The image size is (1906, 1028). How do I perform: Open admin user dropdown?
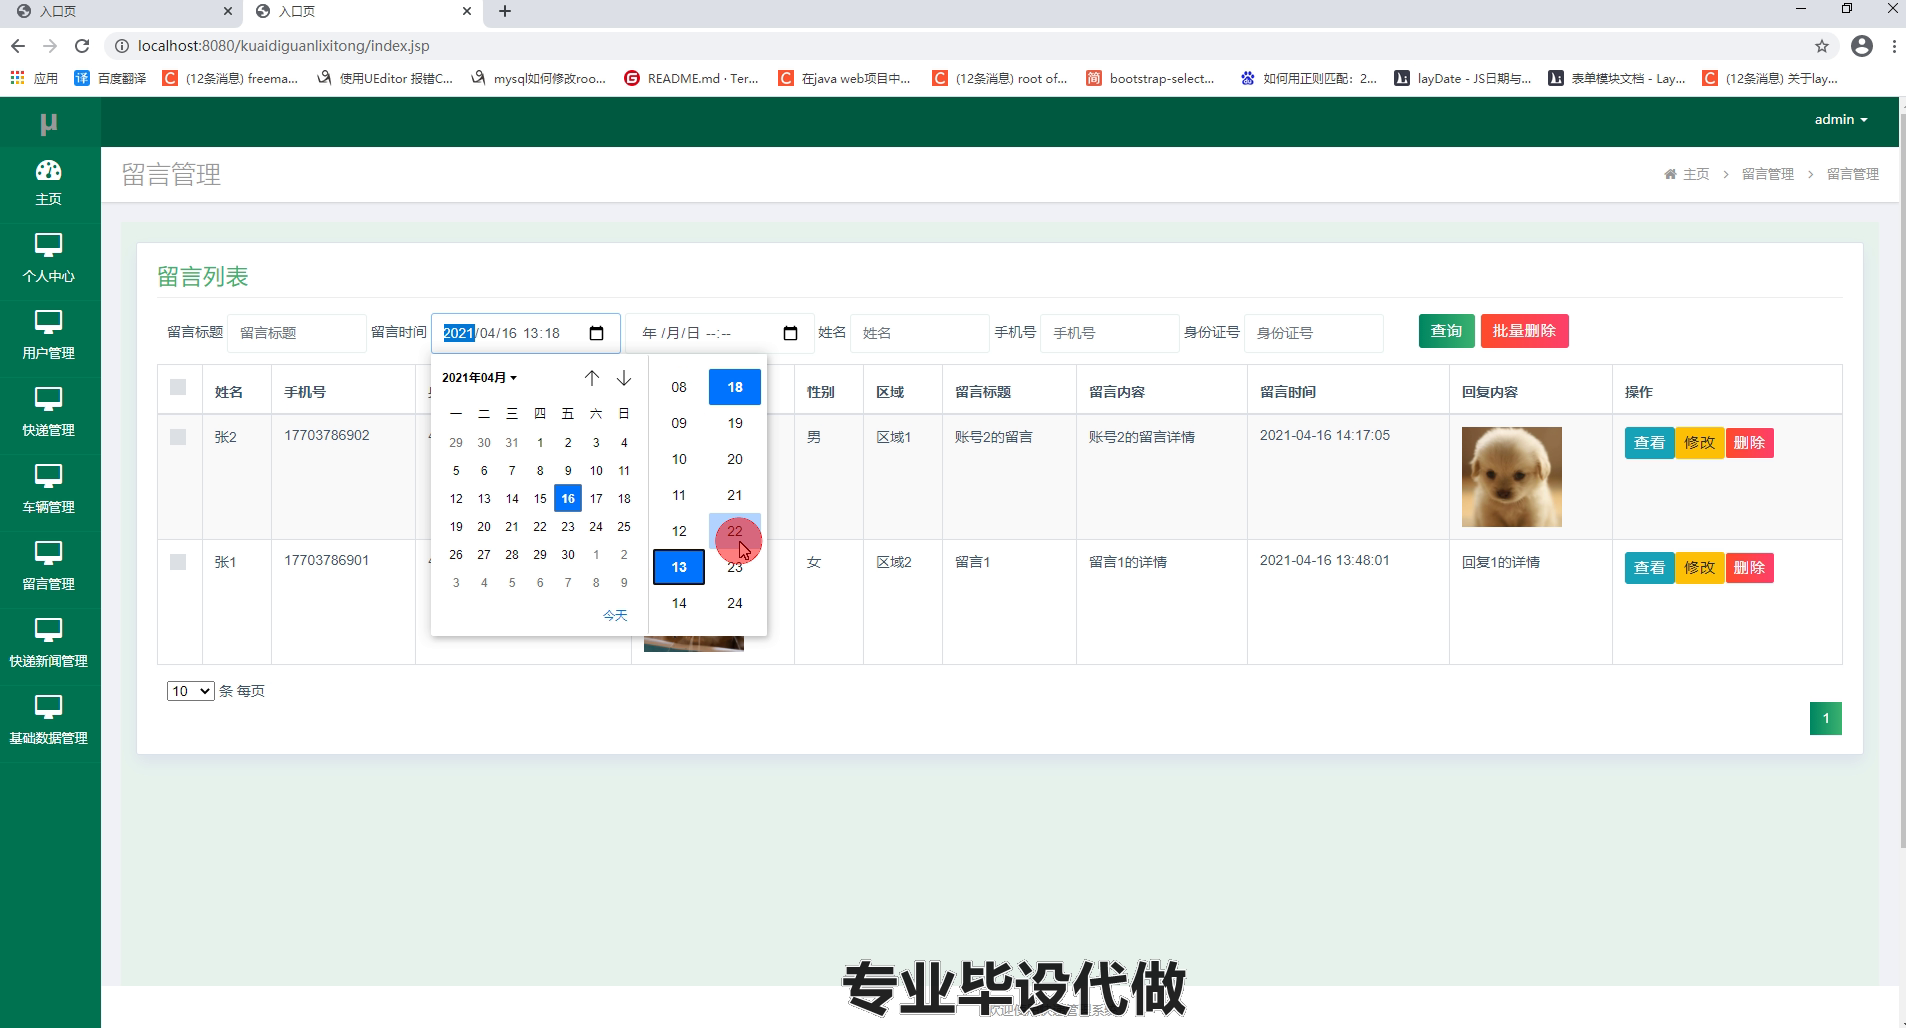pyautogui.click(x=1841, y=120)
